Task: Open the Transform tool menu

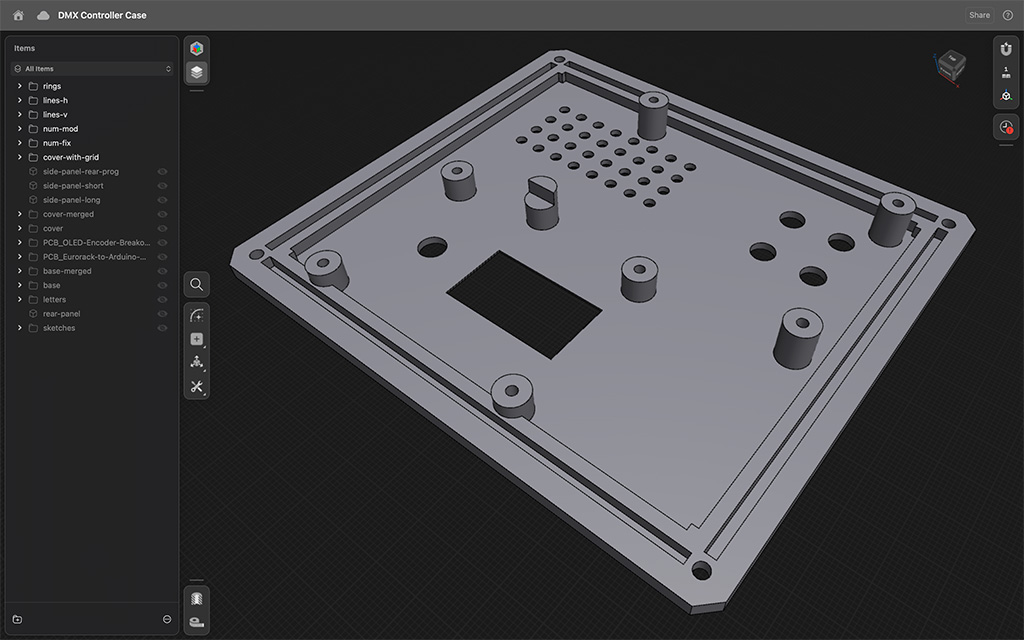Action: click(197, 362)
